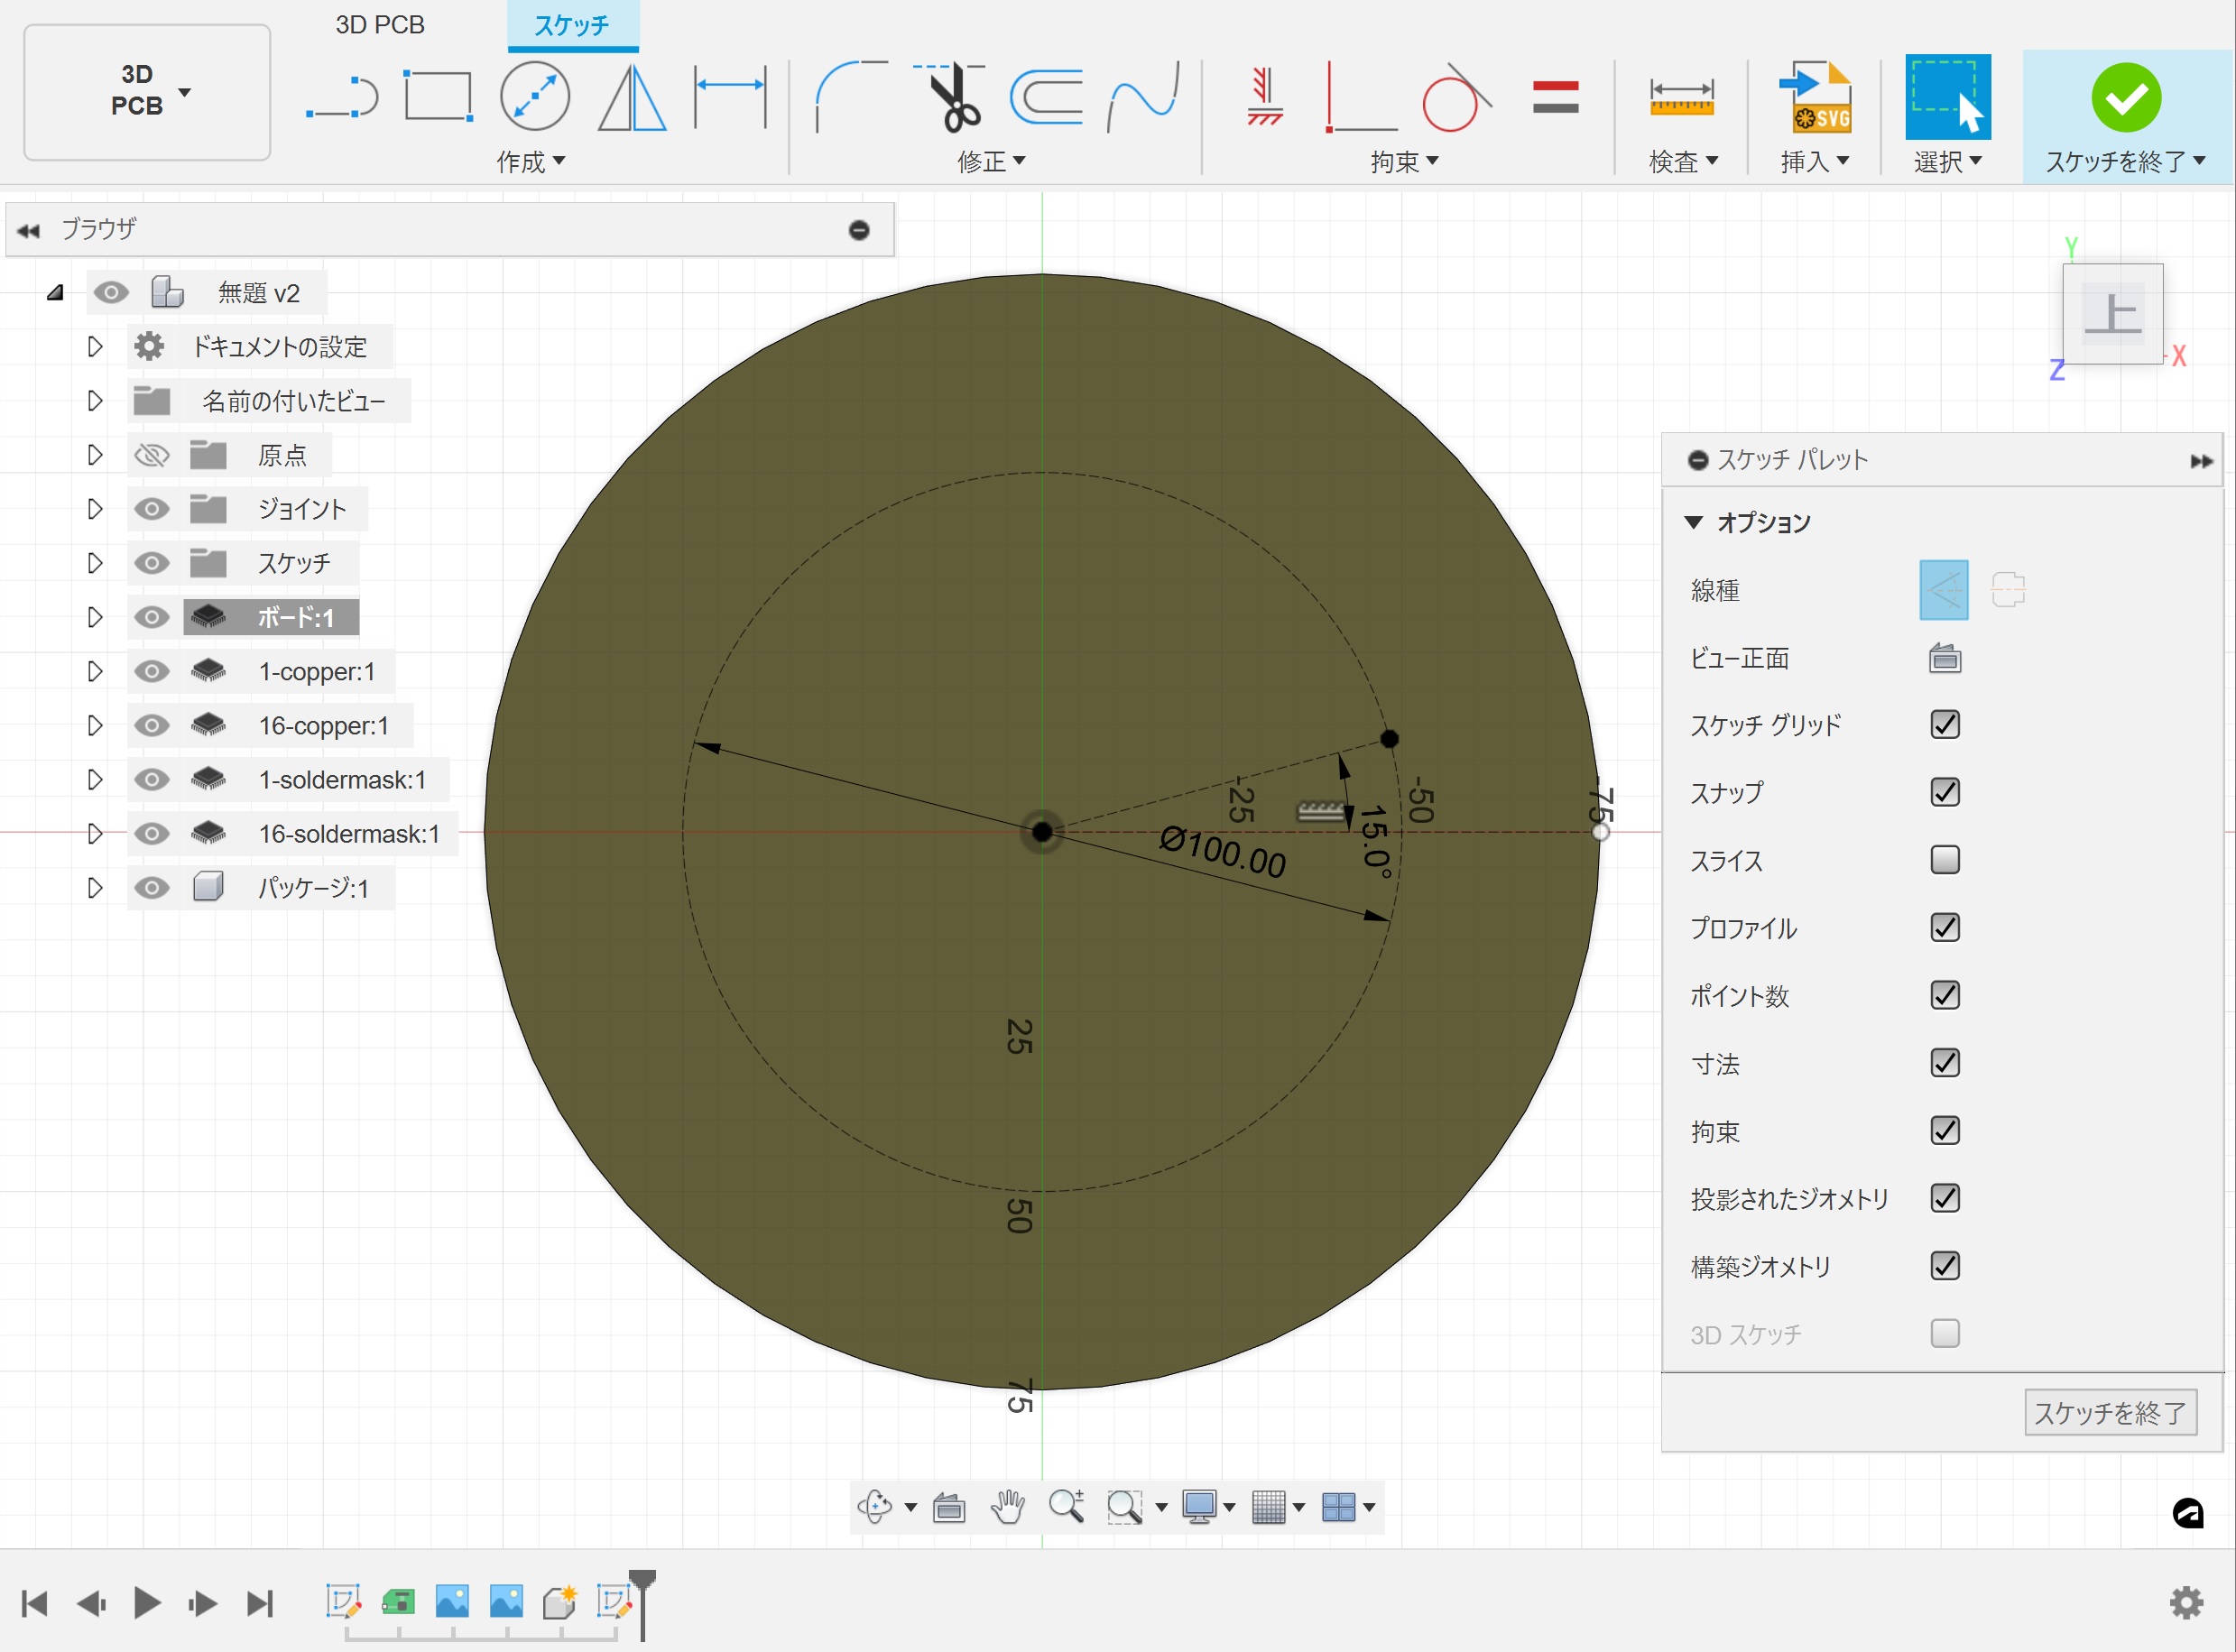Disable the スナップ checkbox

1944,792
